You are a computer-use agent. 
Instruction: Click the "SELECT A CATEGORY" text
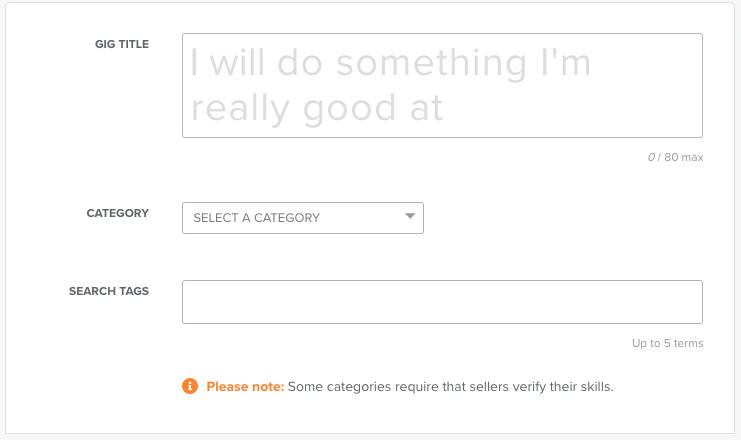point(257,218)
